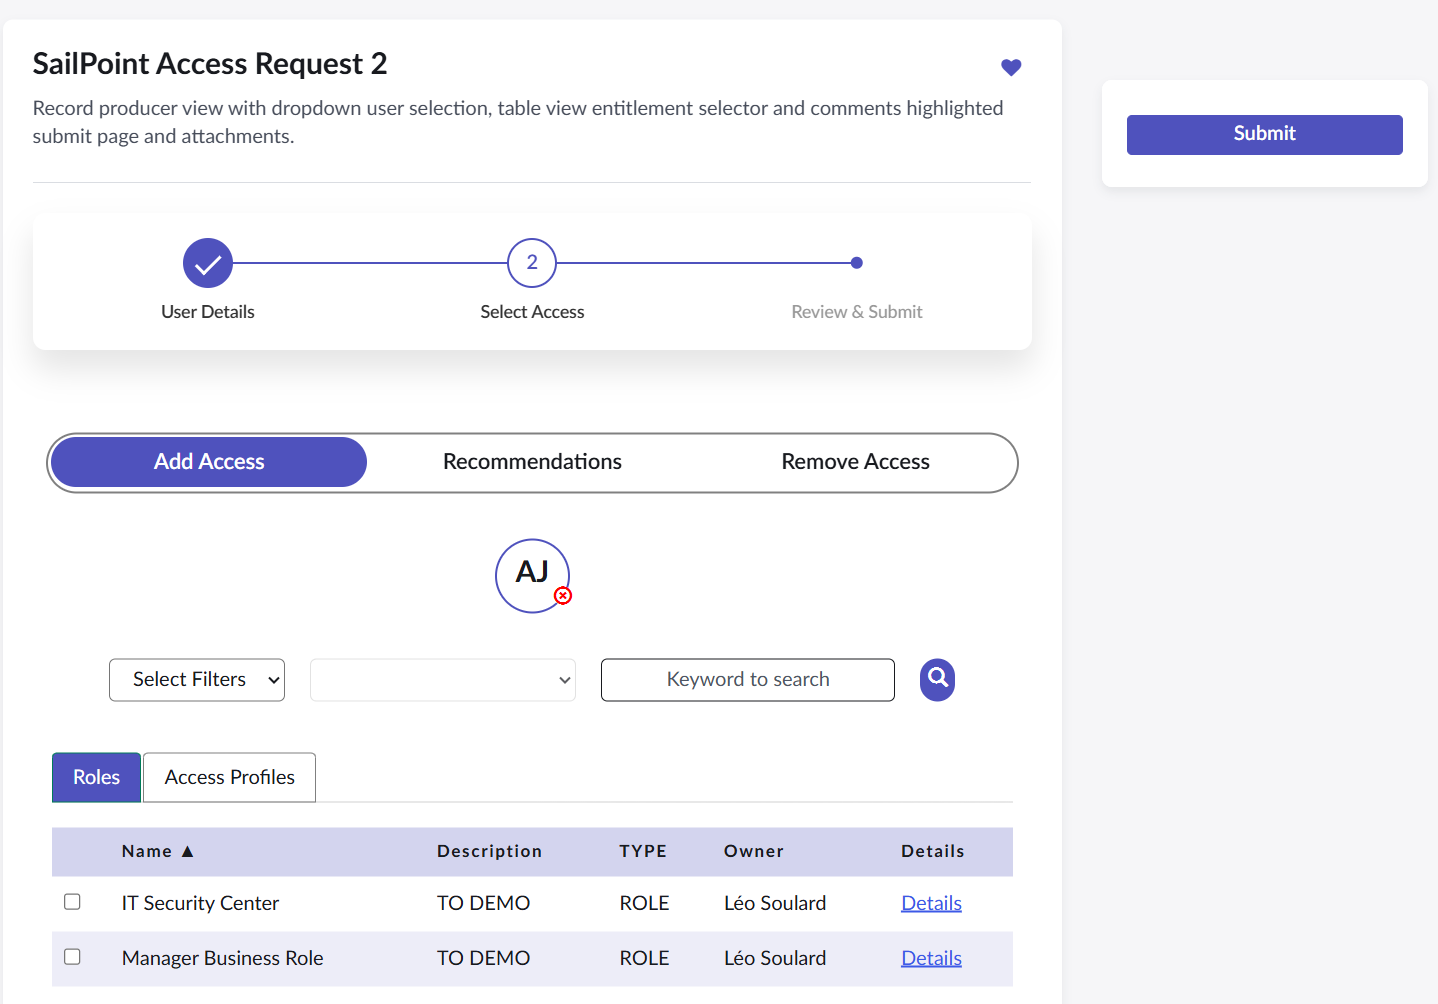Open the empty dropdown beside Select Filters

pos(442,680)
